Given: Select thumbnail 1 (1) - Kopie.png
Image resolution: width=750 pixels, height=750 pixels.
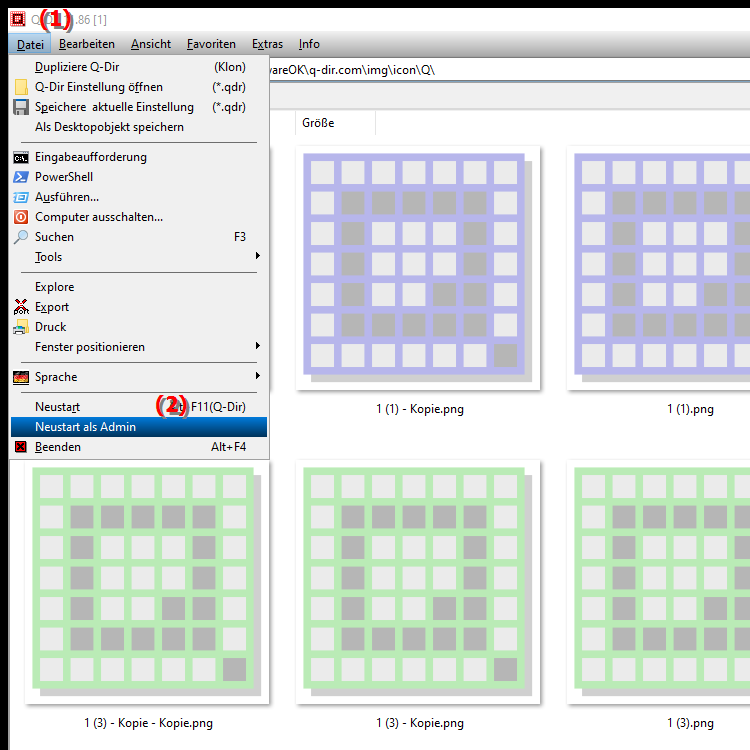Looking at the screenshot, I should click(x=418, y=268).
